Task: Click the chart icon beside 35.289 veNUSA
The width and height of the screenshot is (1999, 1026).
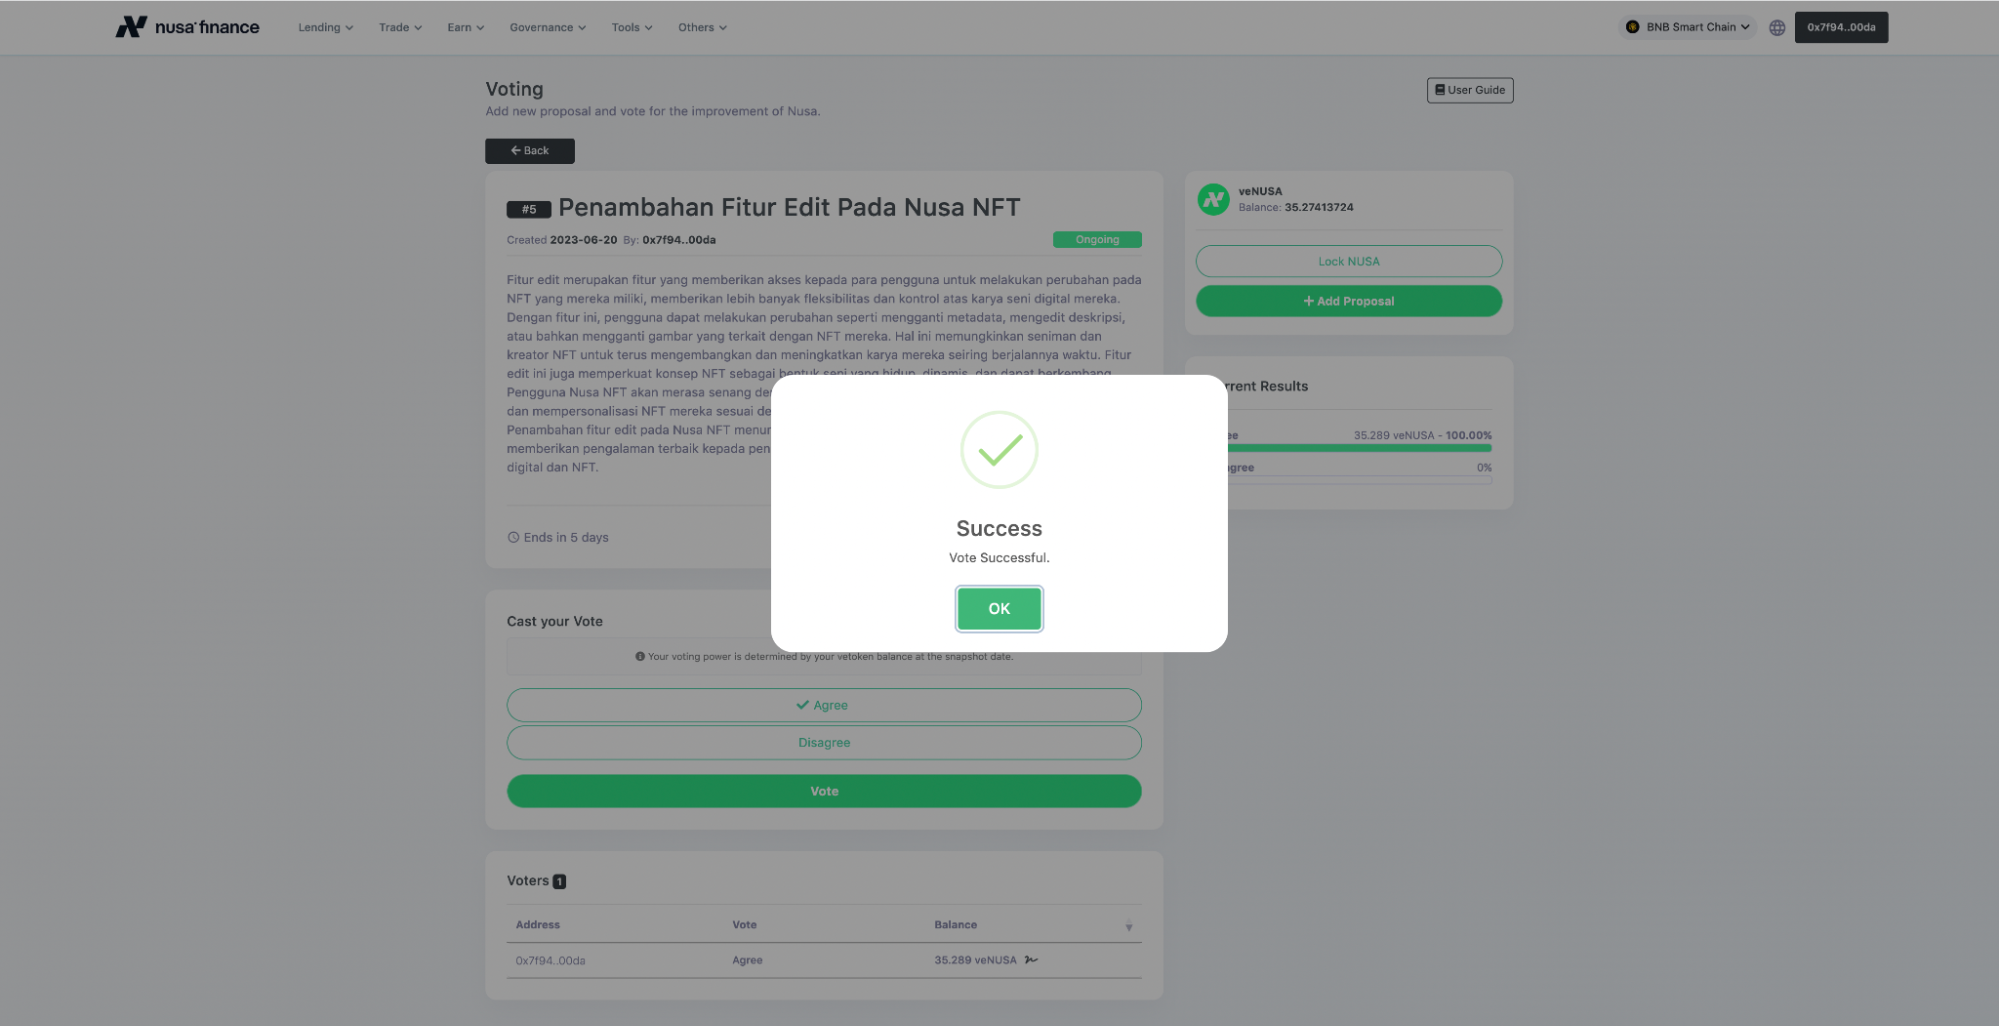Action: [x=1031, y=960]
